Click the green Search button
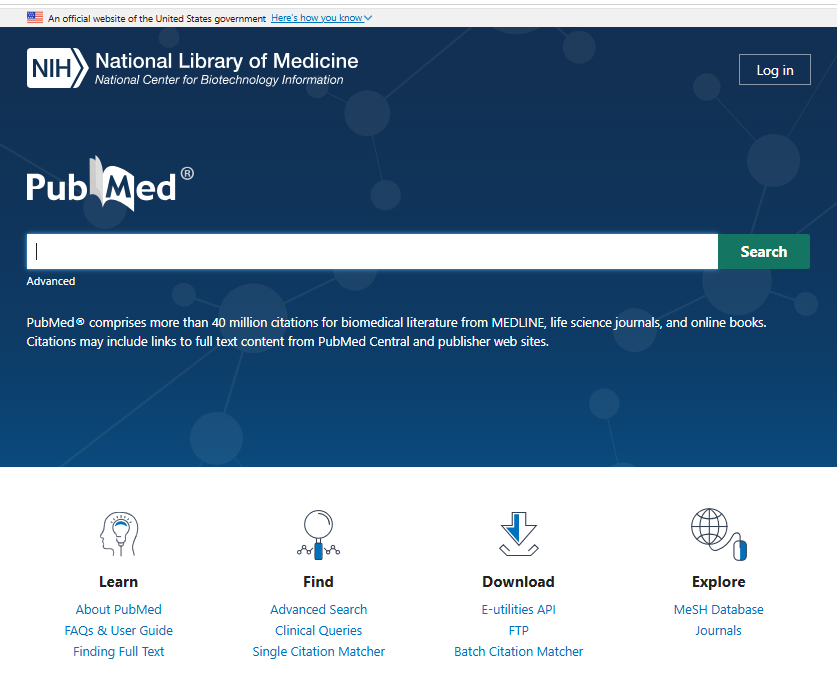 764,251
